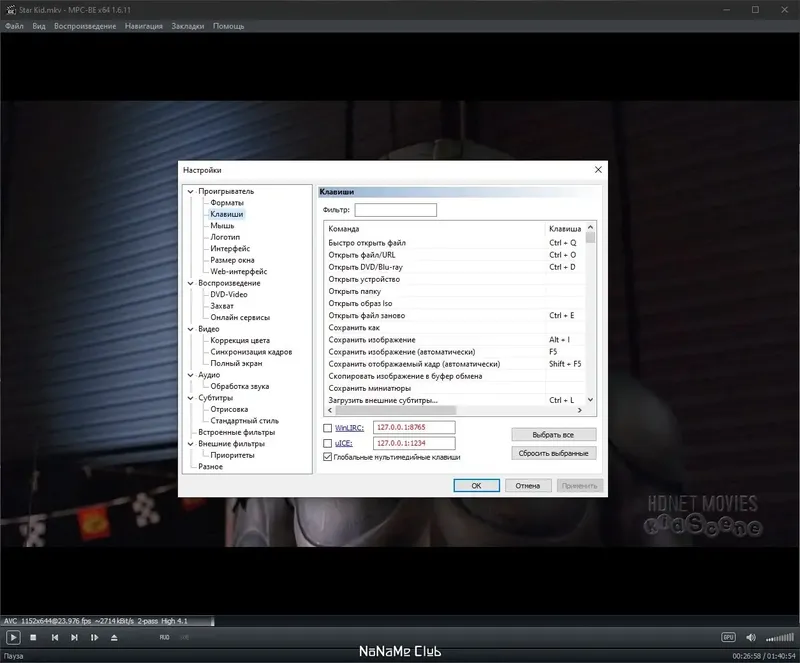Collapse the Воспроизведение tree node
This screenshot has width=800, height=663.
190,283
